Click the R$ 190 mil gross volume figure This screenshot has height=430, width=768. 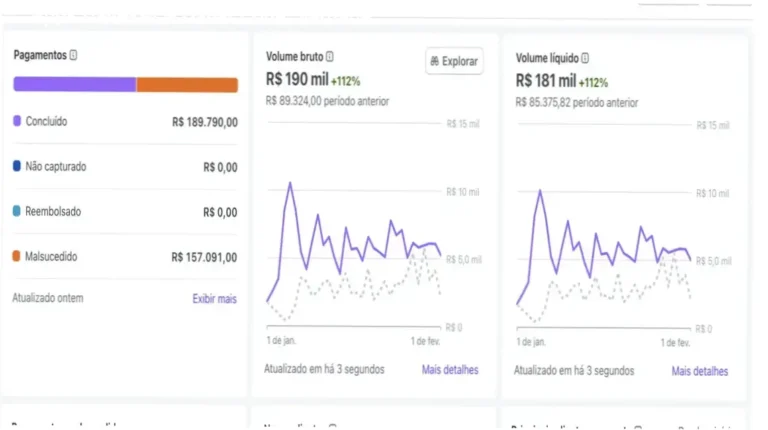(x=297, y=79)
